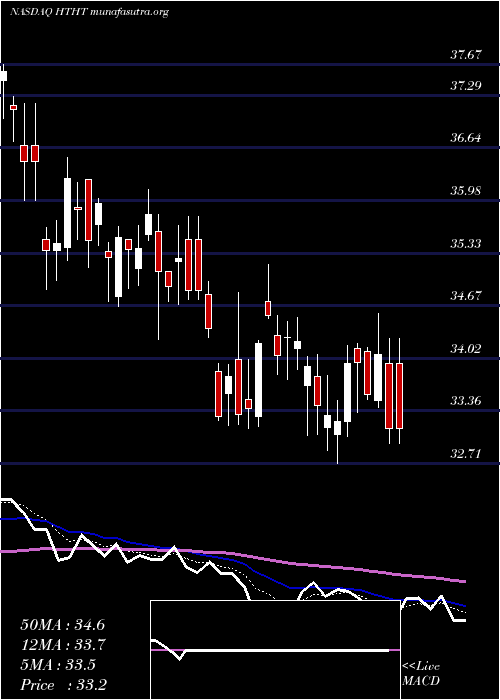
Task: Select the 32.71 price level label
Action: (x=465, y=454)
